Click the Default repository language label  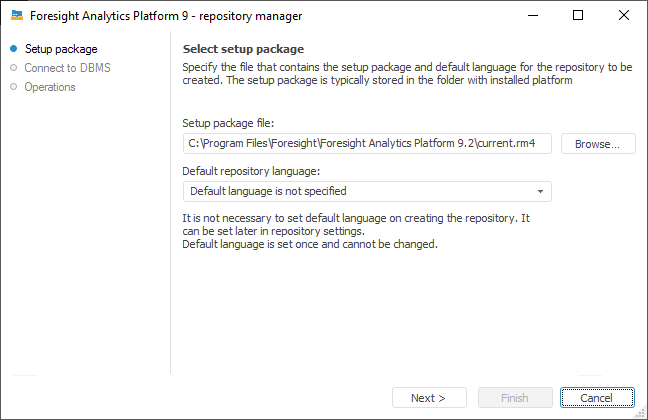point(252,170)
